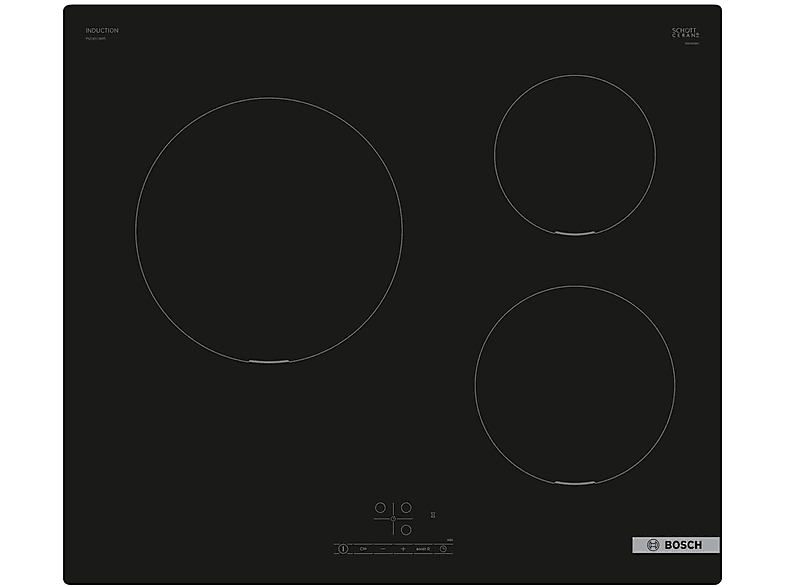Click the small display digits beside zone selector
Screen dimensions: 786x587
(433, 515)
